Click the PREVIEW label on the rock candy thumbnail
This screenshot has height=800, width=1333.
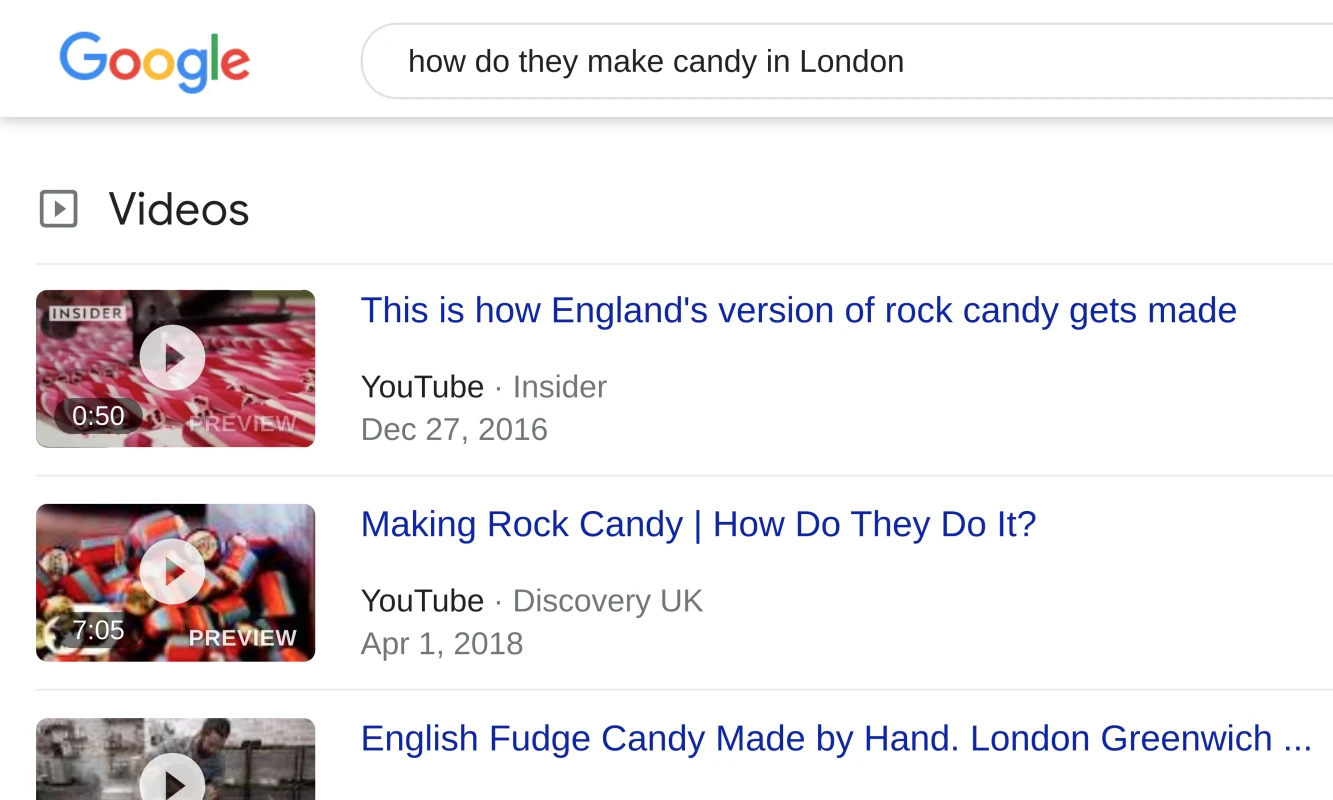pos(243,637)
